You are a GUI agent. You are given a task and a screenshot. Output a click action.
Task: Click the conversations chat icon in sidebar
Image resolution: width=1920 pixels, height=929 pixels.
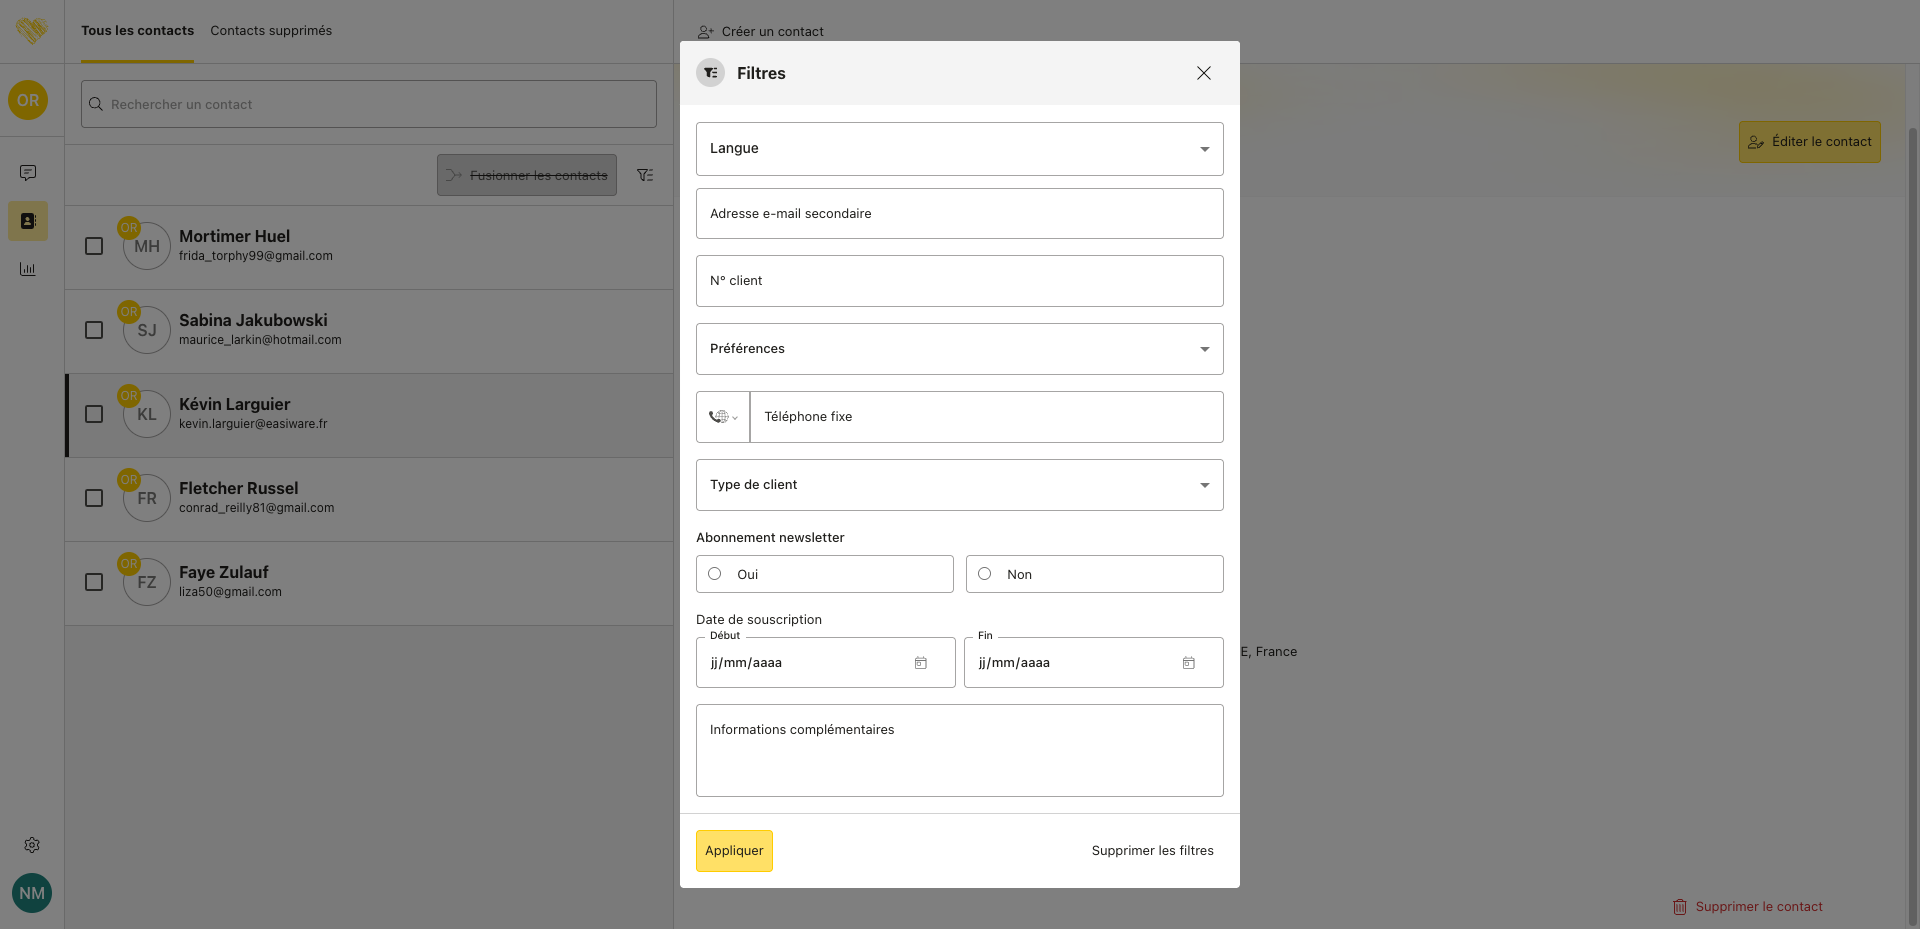pyautogui.click(x=28, y=173)
